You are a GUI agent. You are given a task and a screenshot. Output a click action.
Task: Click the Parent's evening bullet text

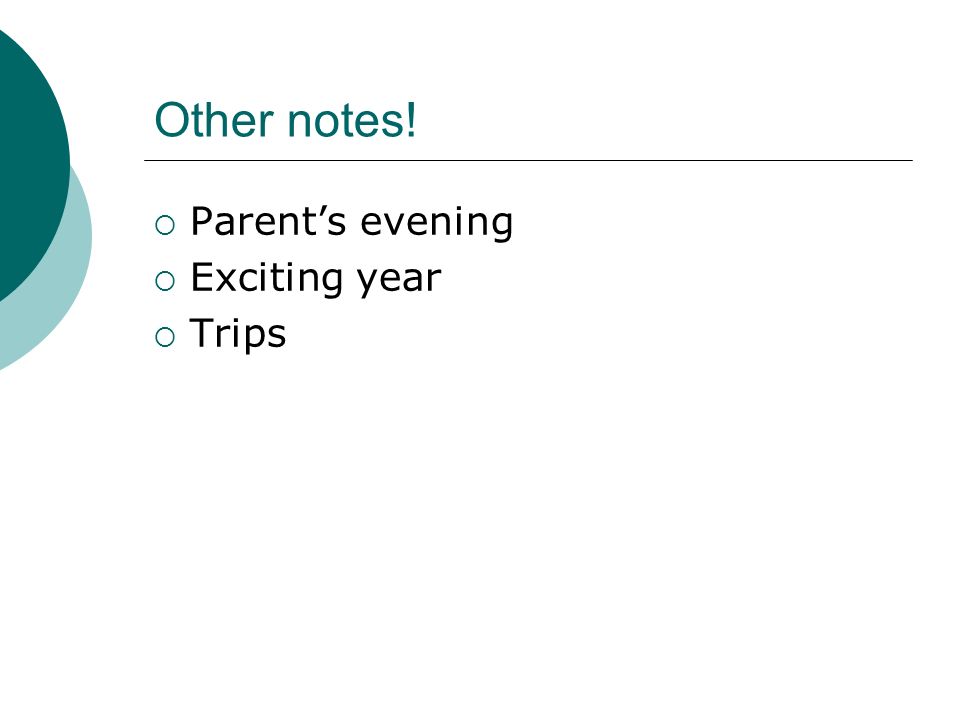(x=351, y=223)
